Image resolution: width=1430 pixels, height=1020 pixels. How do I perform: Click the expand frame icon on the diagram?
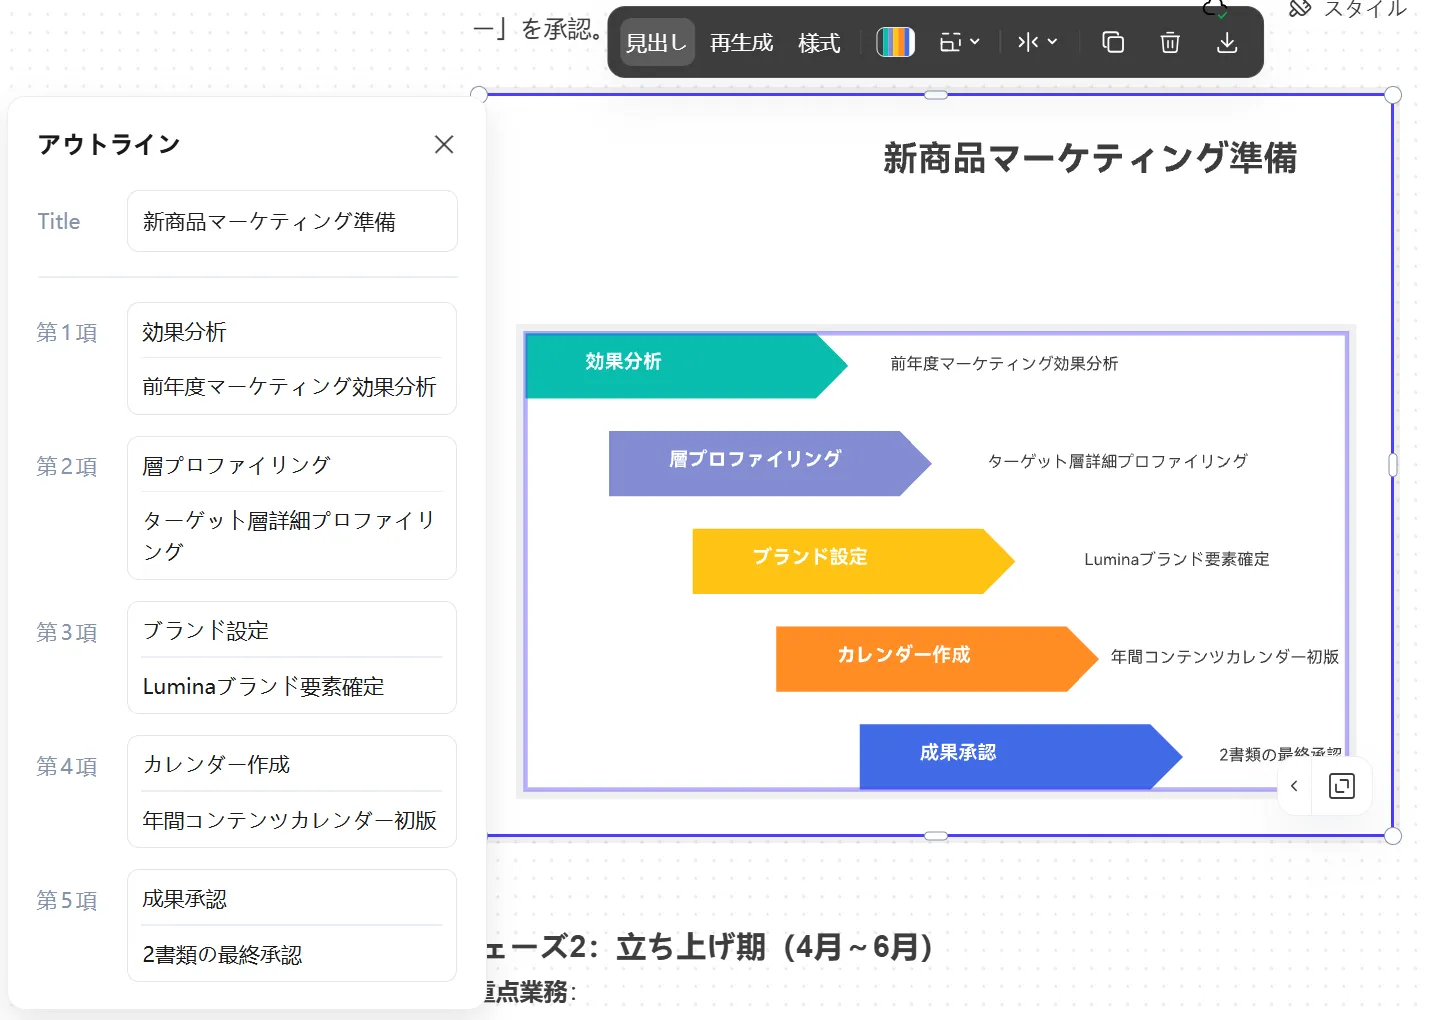[x=1341, y=786]
